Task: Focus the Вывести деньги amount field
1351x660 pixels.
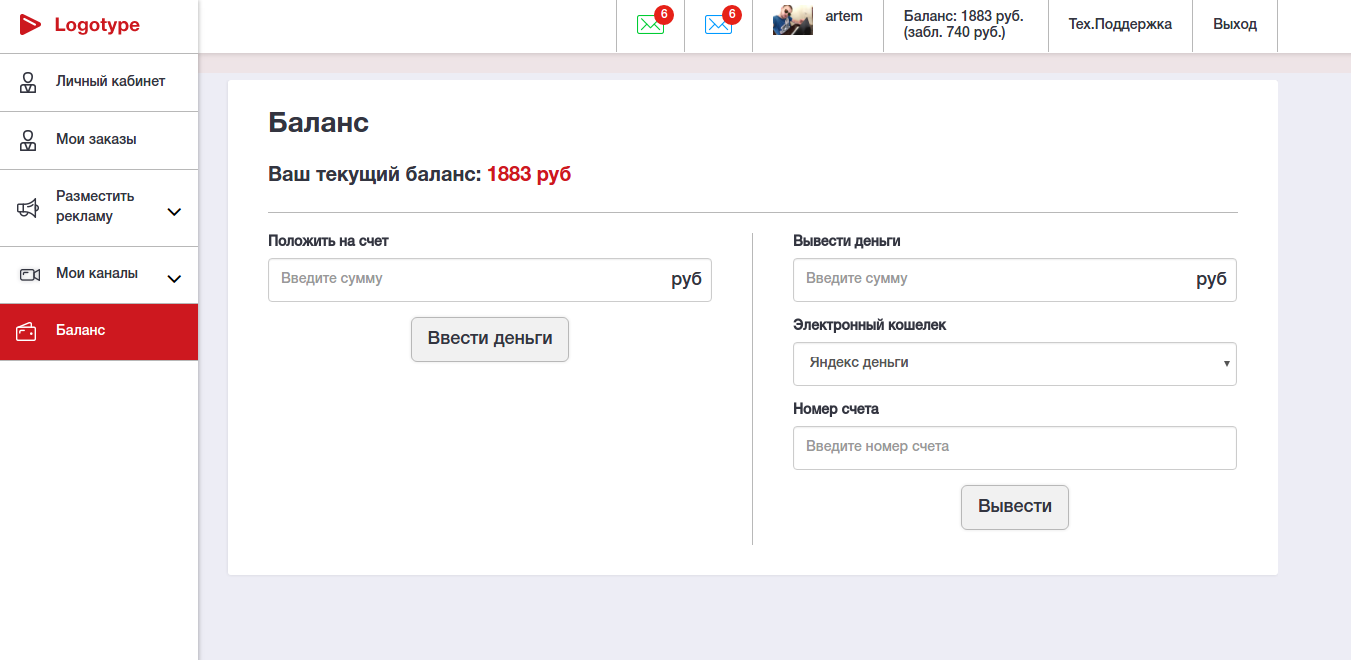Action: (1015, 280)
